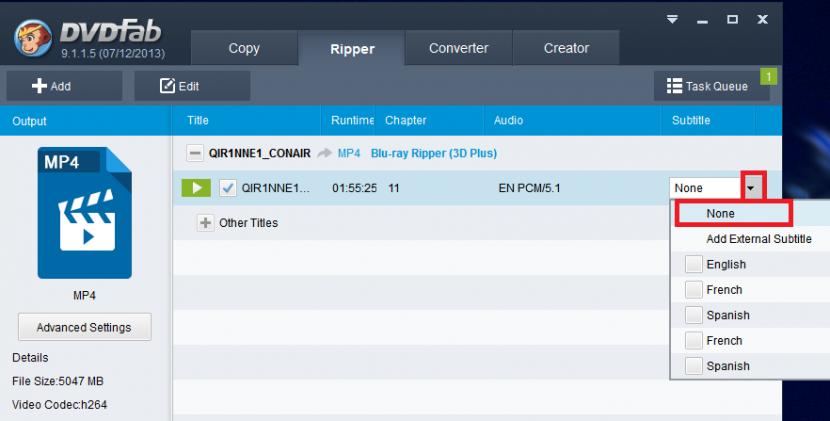The image size is (830, 421).
Task: Tick the first French subtitle checkbox
Action: pyautogui.click(x=693, y=290)
